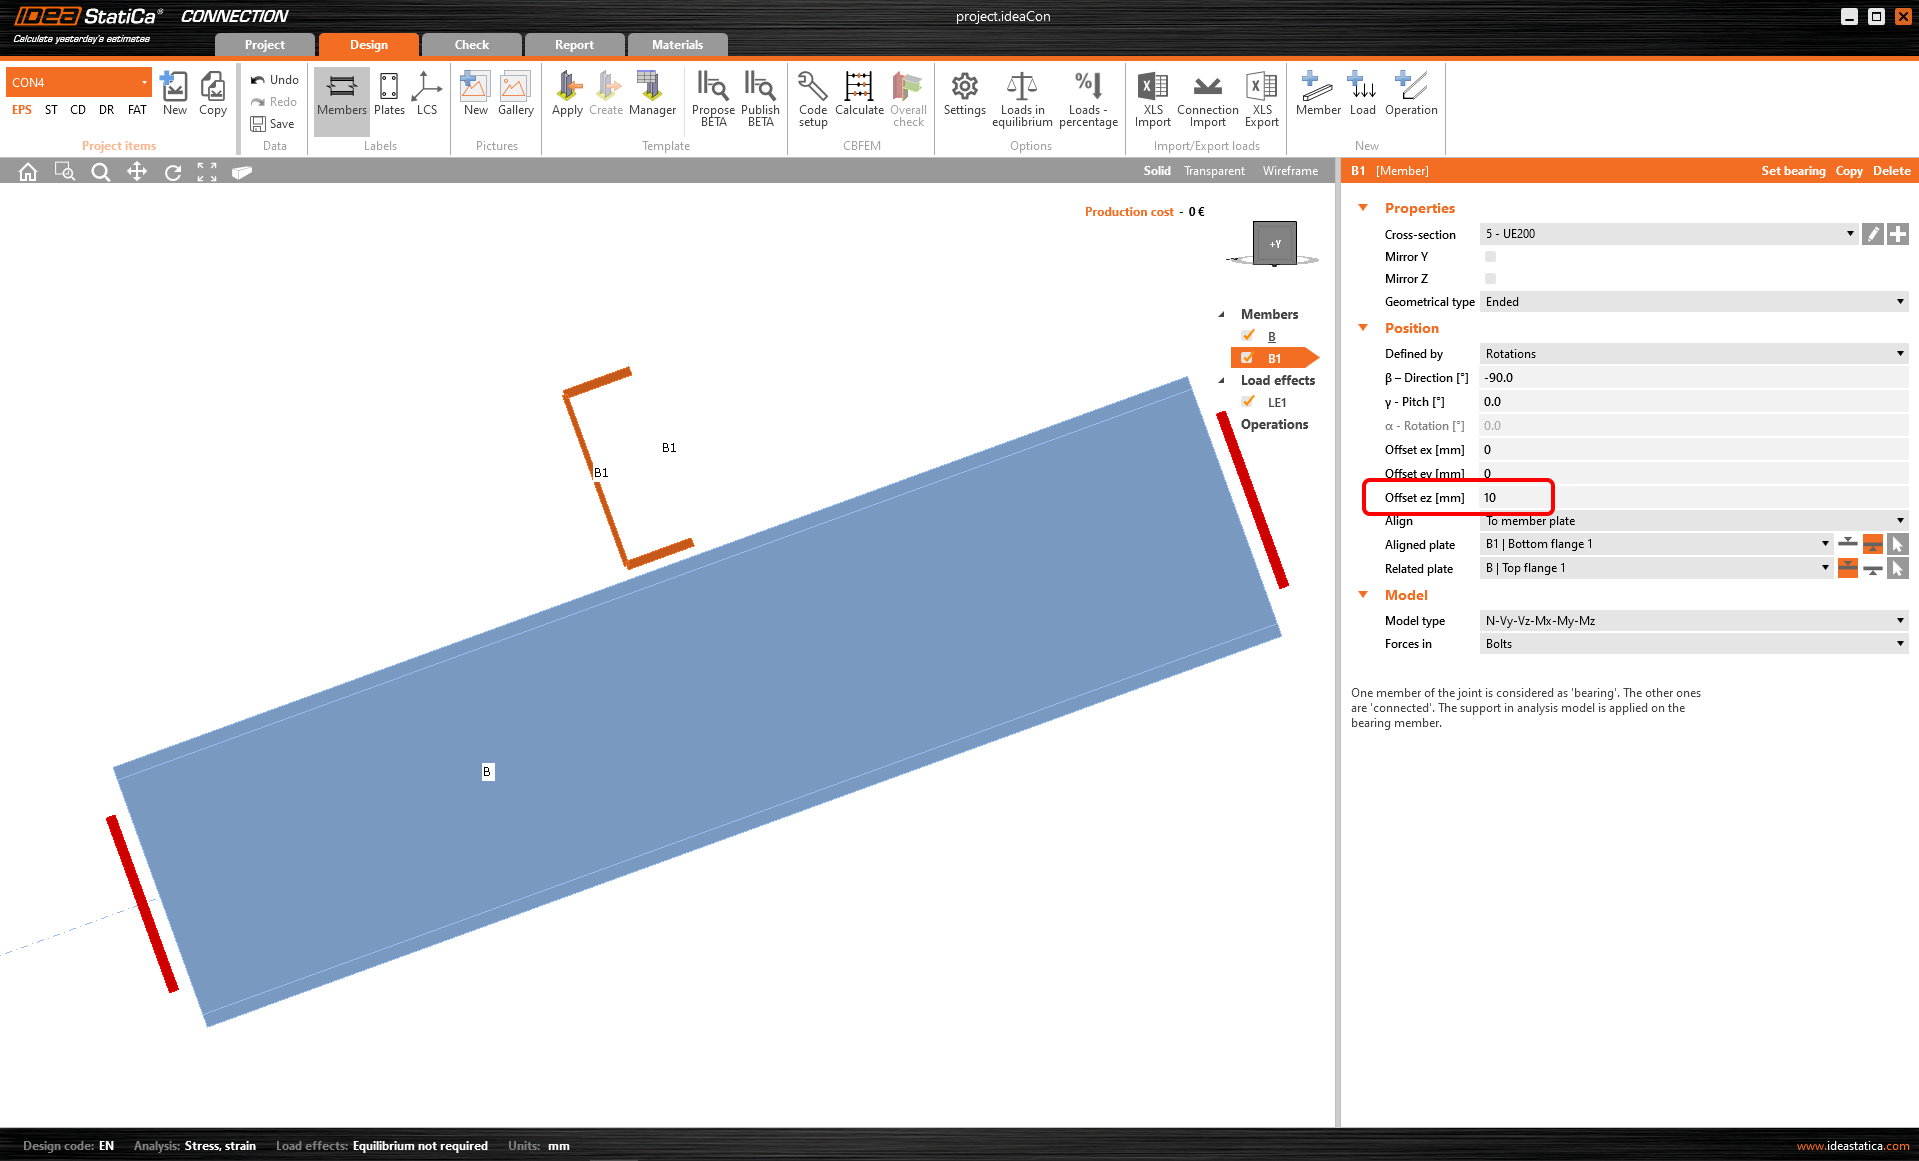Copy the current project item CON4
Screen dimensions: 1919x1161
tap(213, 94)
